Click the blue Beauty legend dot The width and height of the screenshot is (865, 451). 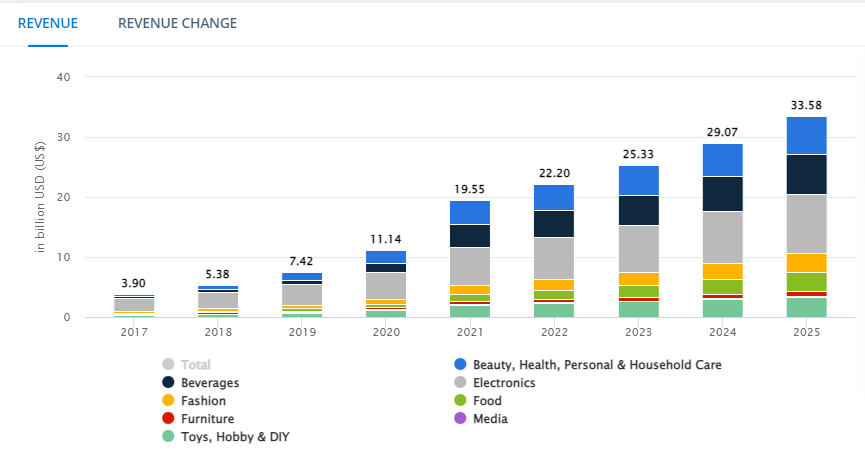click(x=460, y=364)
